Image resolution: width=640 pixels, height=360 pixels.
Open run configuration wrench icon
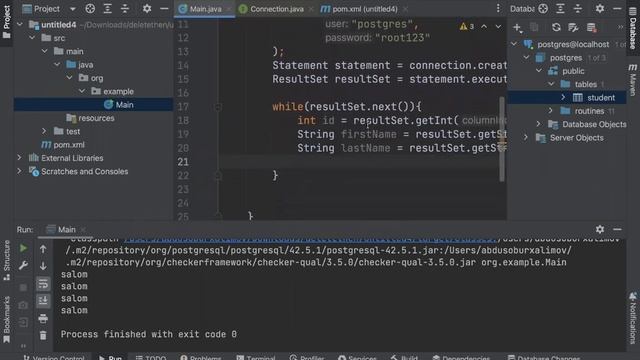(23, 266)
